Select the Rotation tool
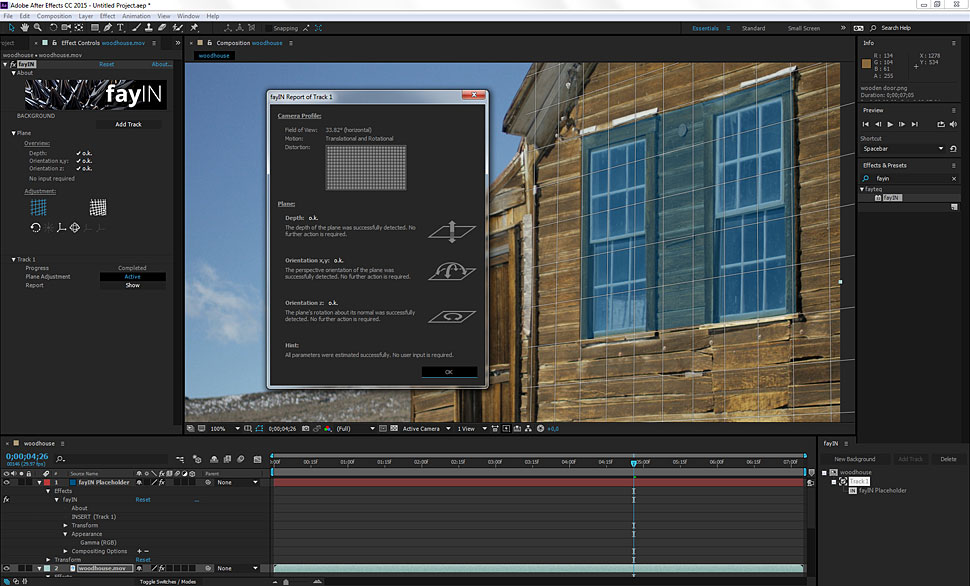The image size is (970, 586). (53, 28)
